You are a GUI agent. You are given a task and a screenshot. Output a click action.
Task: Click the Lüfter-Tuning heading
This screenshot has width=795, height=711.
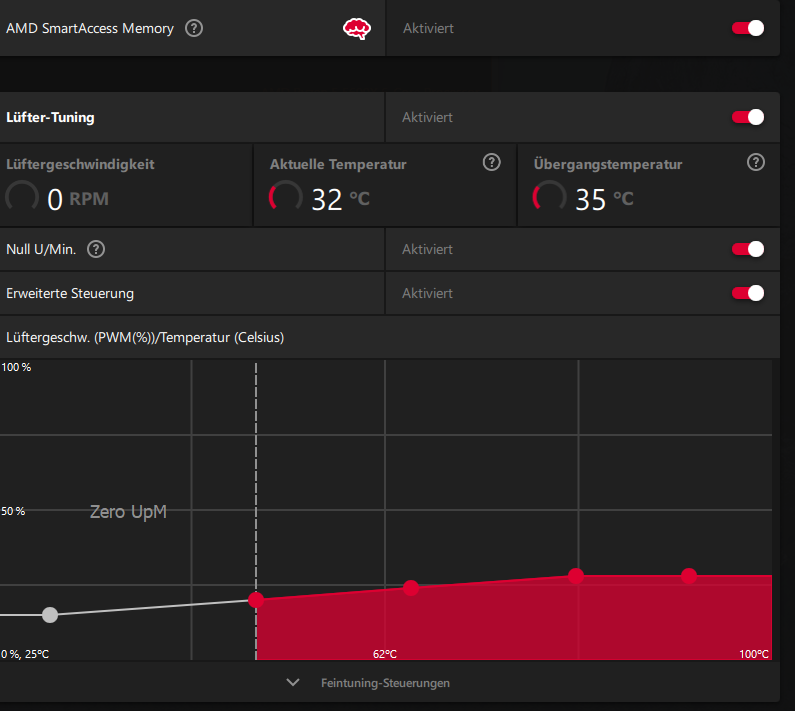coord(50,118)
